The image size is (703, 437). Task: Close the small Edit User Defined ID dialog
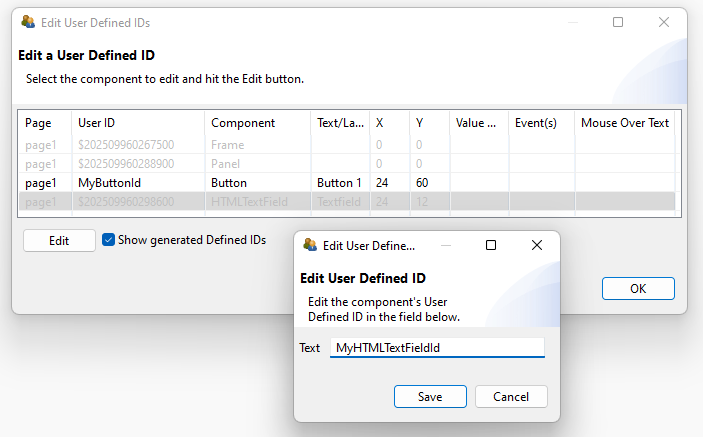tap(537, 245)
